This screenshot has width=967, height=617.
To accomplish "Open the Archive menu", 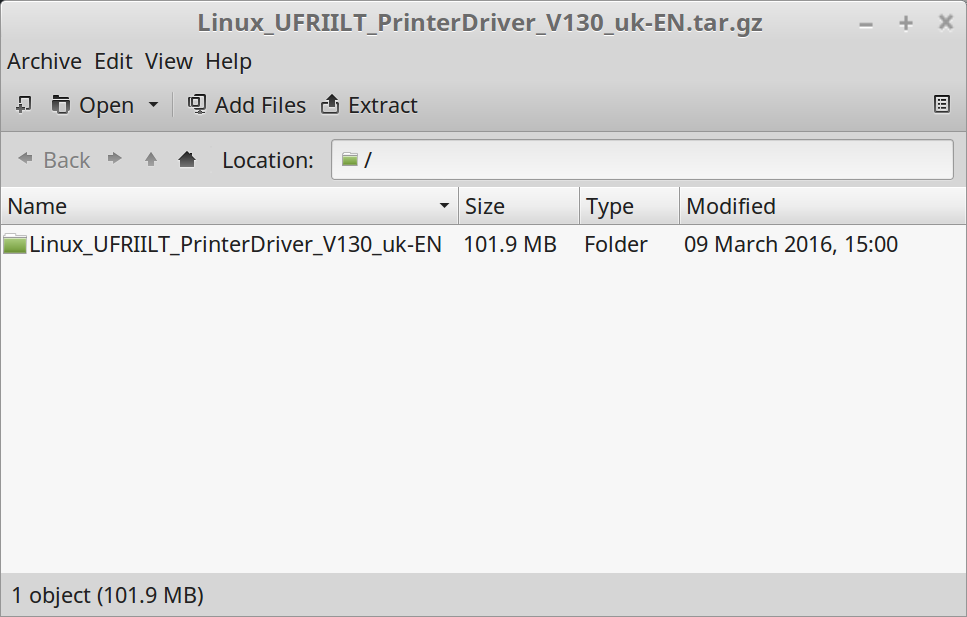I will (44, 62).
